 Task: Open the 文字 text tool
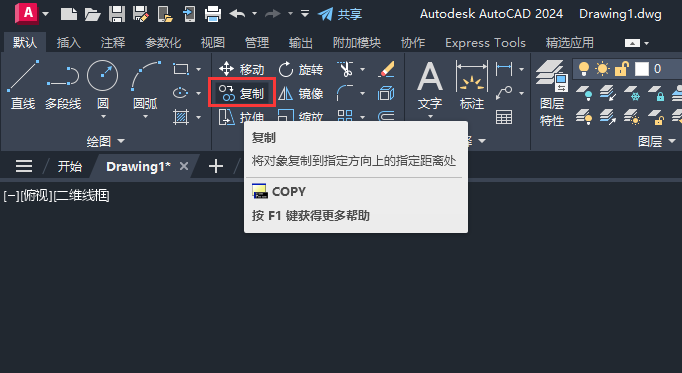[x=430, y=86]
